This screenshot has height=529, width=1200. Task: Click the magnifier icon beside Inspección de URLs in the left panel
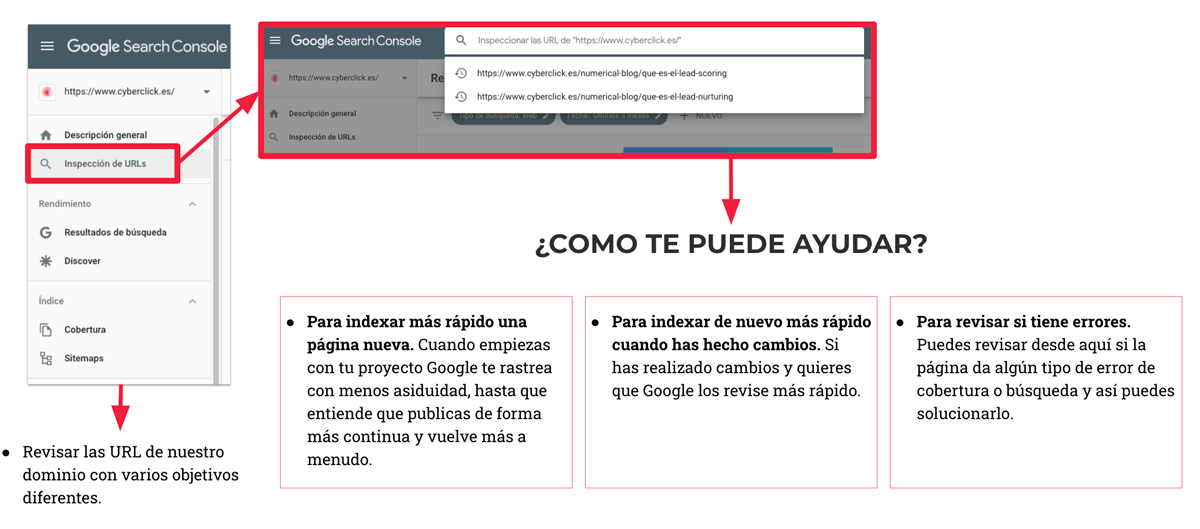(x=45, y=164)
